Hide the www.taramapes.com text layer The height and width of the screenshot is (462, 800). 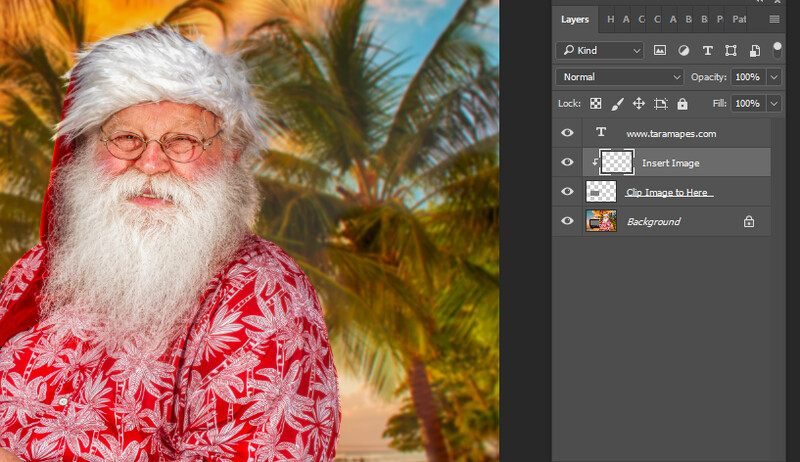pos(567,133)
